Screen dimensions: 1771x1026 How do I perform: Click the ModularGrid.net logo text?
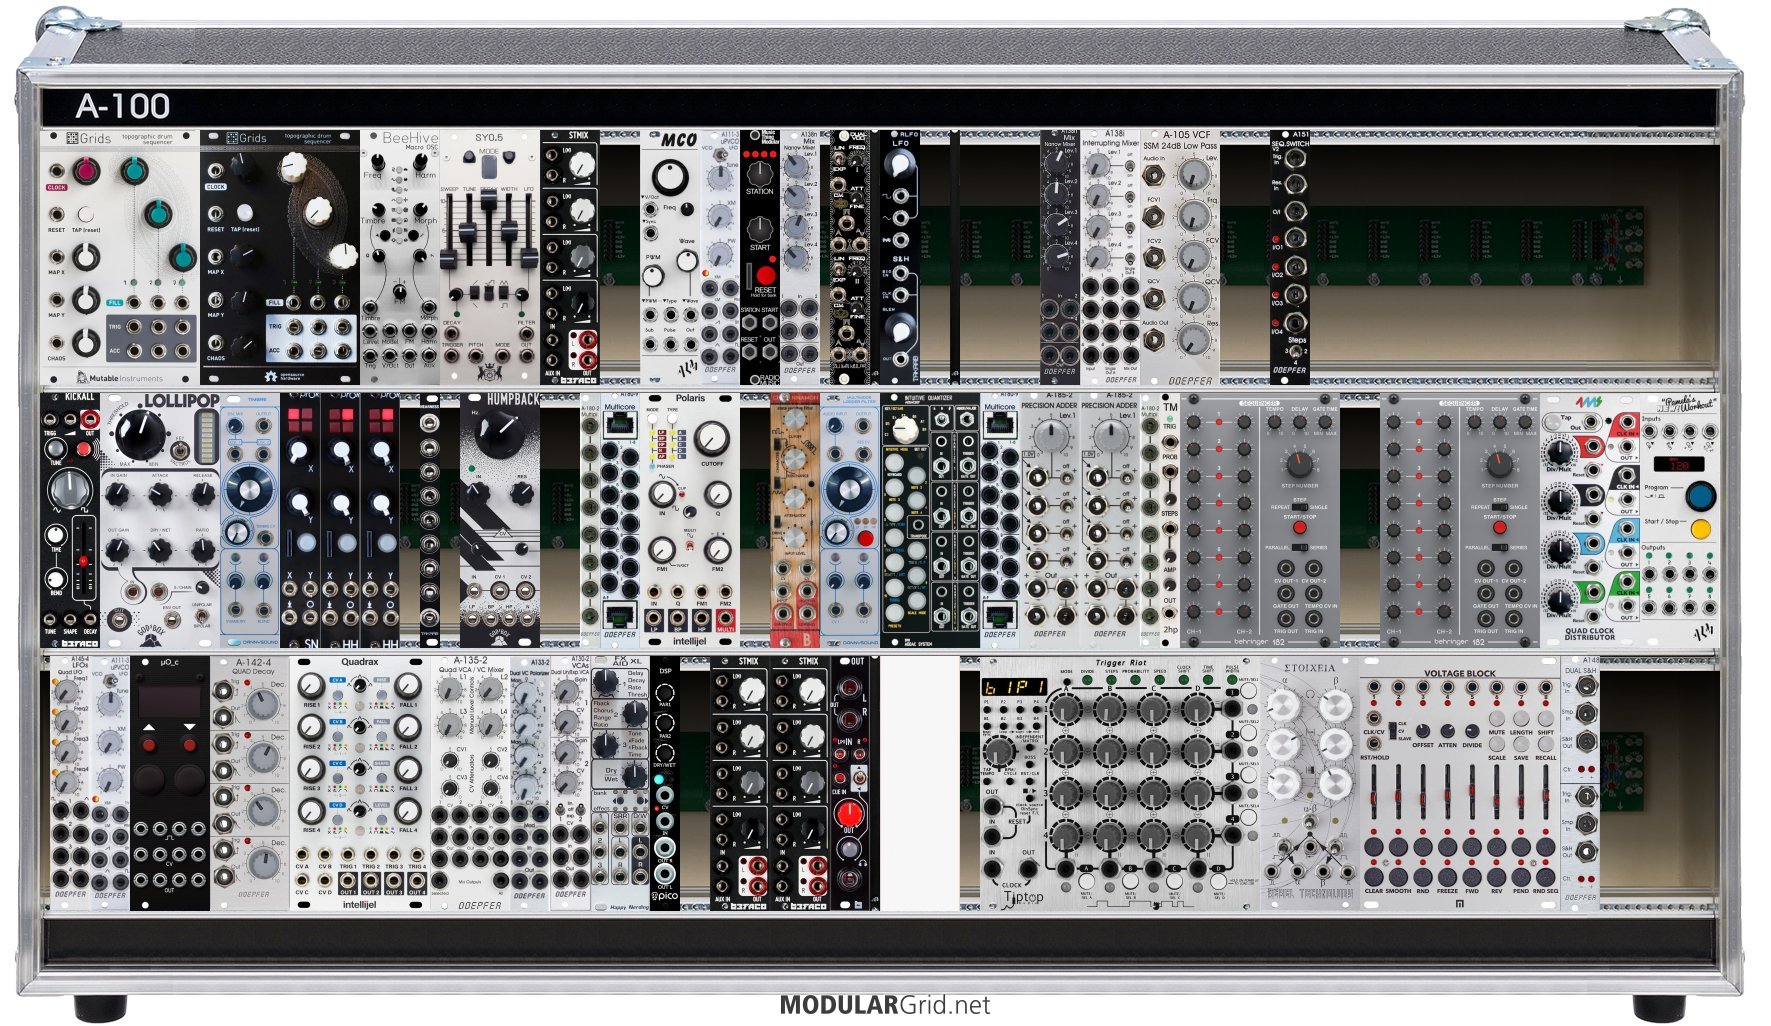pyautogui.click(x=884, y=1005)
